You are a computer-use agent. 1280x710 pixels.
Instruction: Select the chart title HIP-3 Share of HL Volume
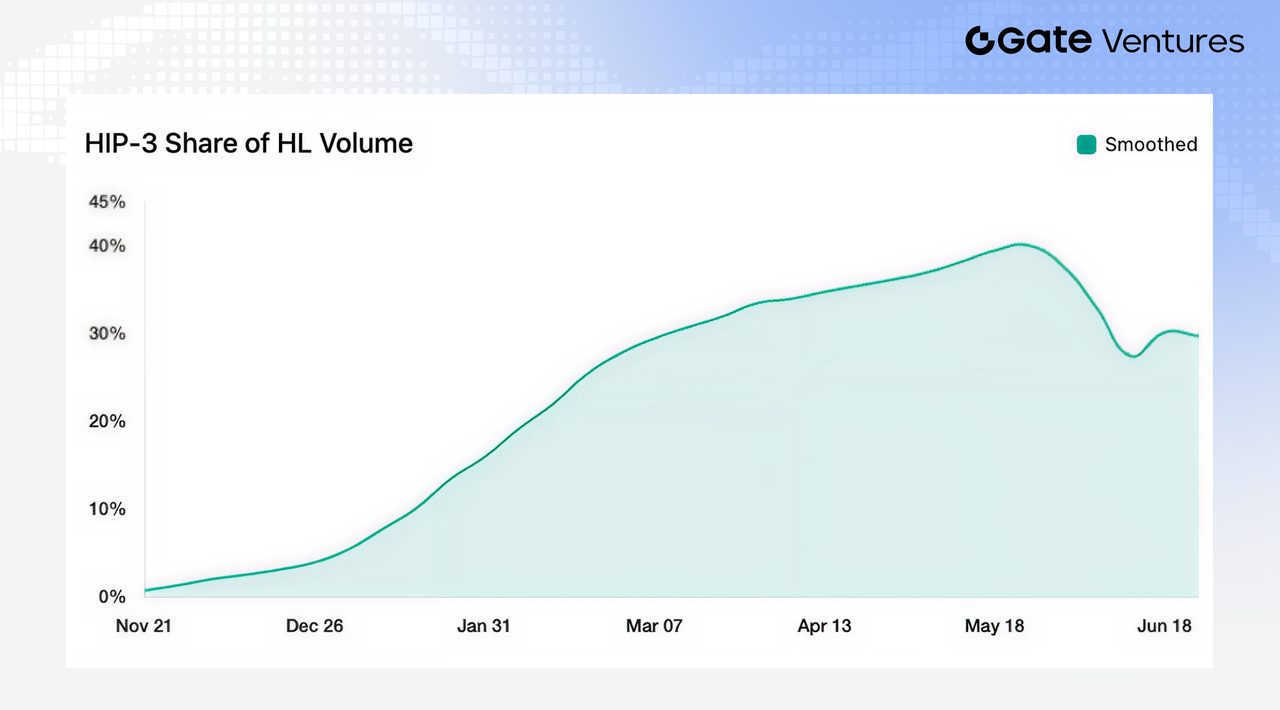[249, 144]
